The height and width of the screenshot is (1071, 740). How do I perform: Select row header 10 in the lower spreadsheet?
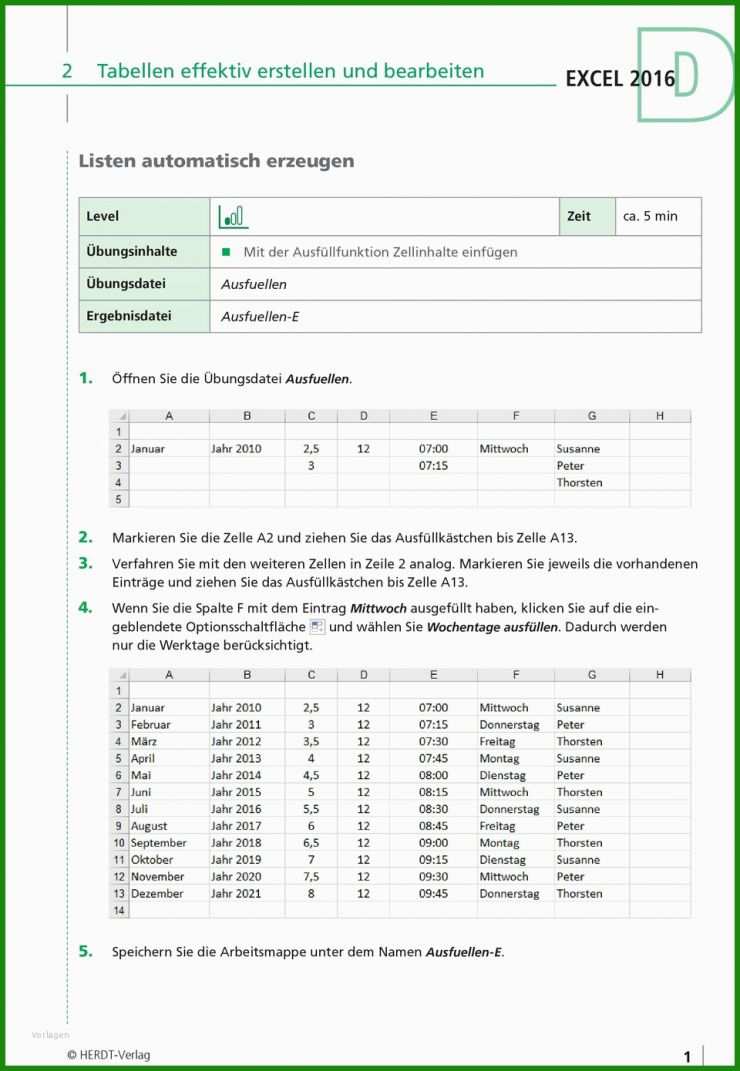pyautogui.click(x=119, y=843)
